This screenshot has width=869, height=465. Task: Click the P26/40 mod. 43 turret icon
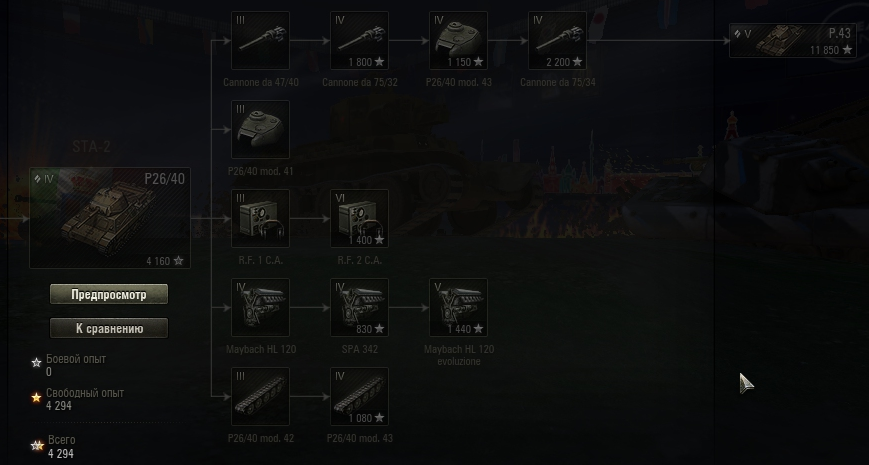click(x=458, y=40)
